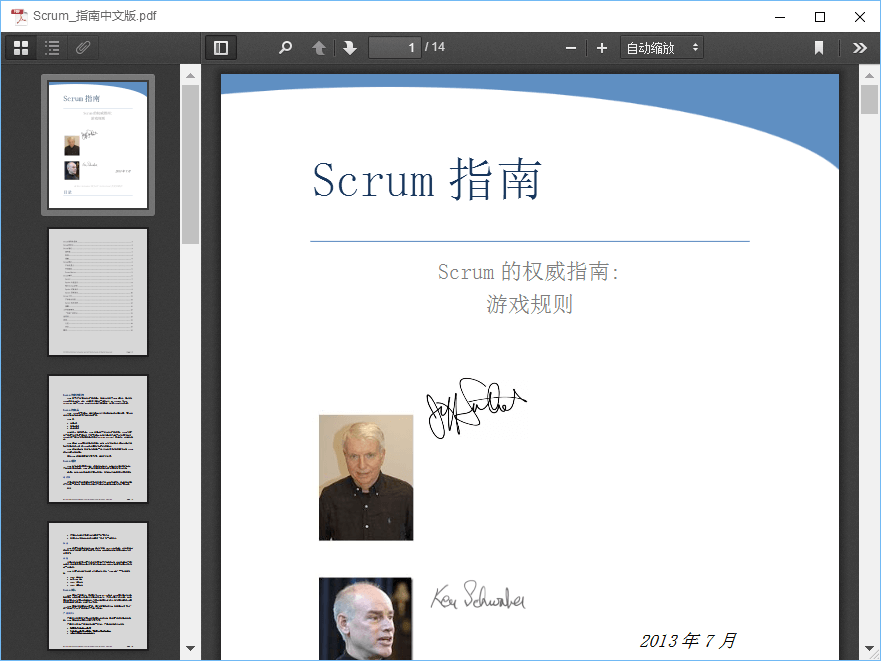The width and height of the screenshot is (881, 661).
Task: Select page 2 table of contents thumbnail
Action: point(98,292)
